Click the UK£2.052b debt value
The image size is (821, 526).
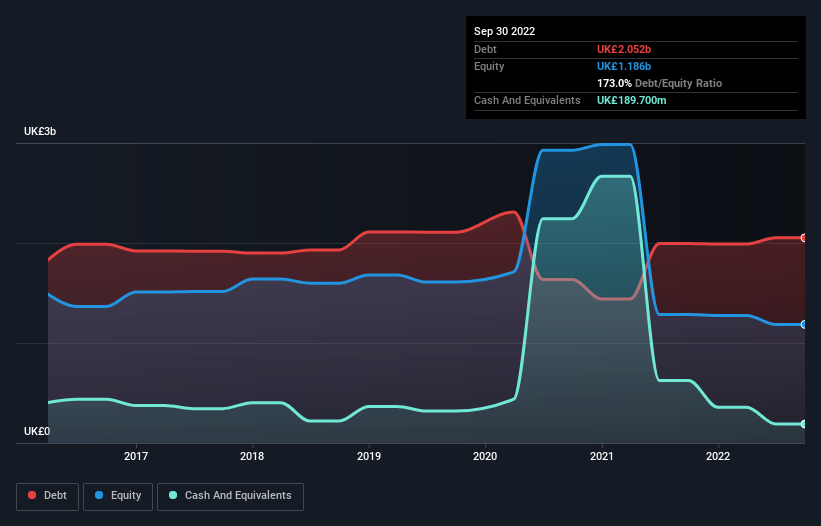point(624,49)
